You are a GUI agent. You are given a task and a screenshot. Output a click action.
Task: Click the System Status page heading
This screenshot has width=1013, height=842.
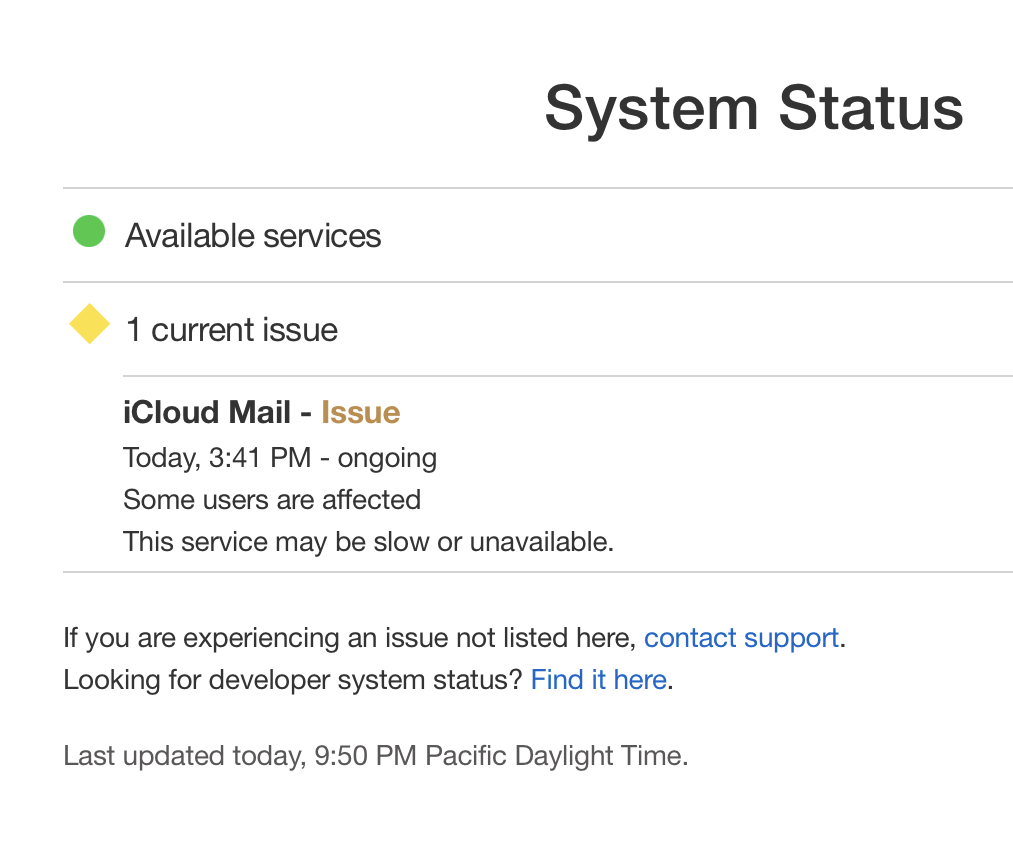[x=753, y=107]
